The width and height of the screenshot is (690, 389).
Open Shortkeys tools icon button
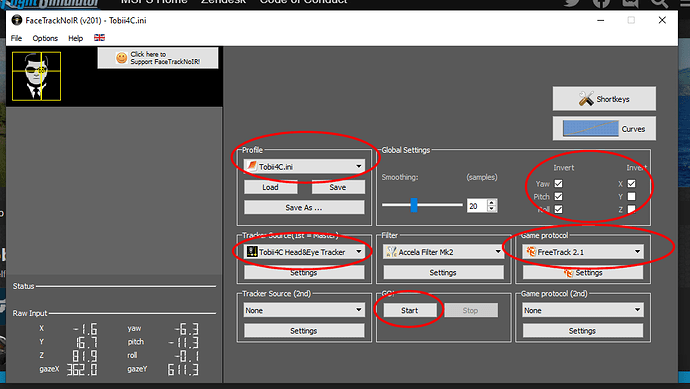tap(604, 99)
